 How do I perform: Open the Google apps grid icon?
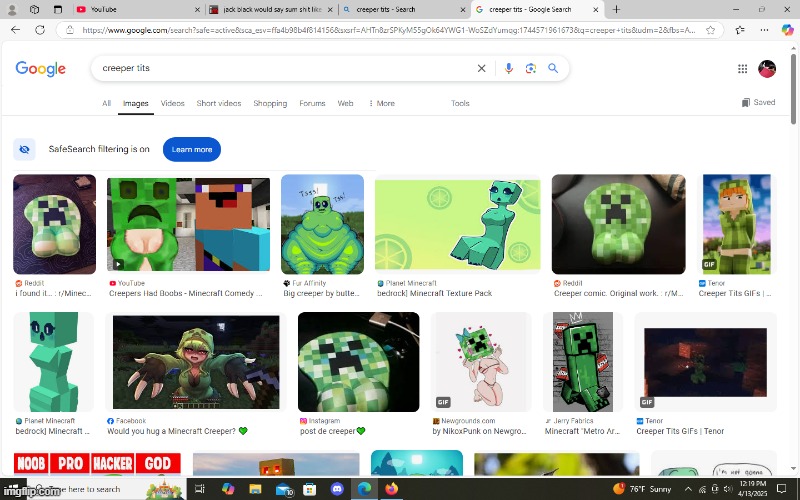(x=742, y=68)
